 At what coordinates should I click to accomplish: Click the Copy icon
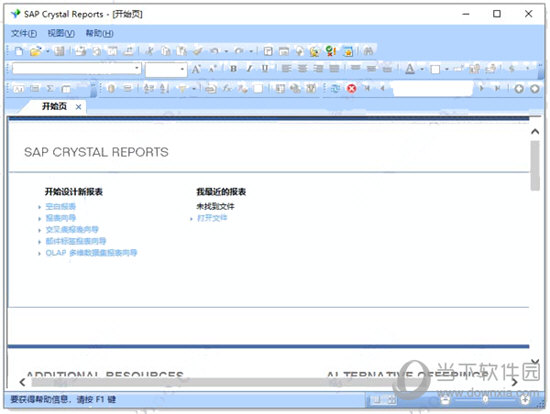[x=166, y=51]
